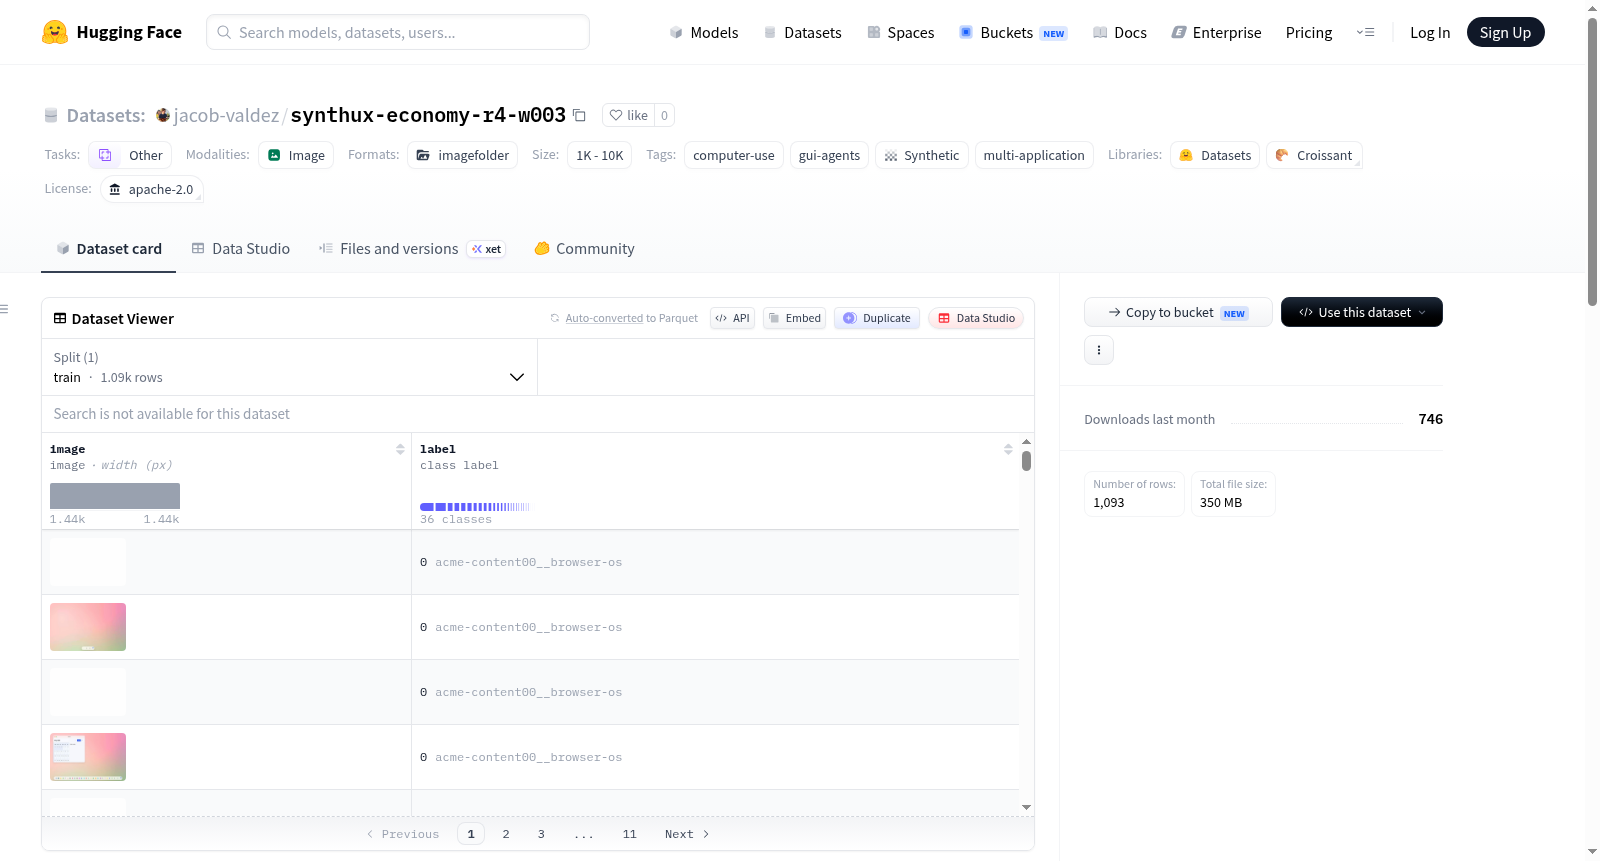Select the Croissant library tag
Viewport: 1600px width, 861px height.
click(1314, 155)
